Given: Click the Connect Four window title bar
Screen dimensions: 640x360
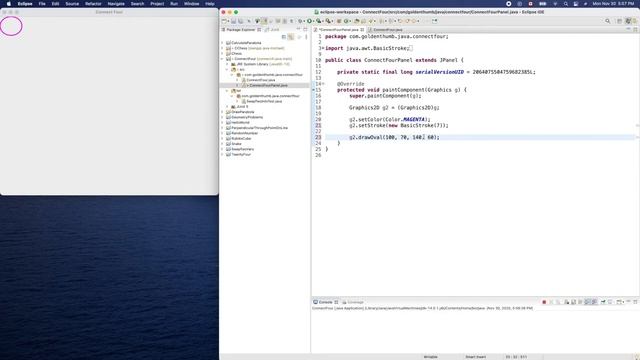Looking at the screenshot, I should pos(109,12).
